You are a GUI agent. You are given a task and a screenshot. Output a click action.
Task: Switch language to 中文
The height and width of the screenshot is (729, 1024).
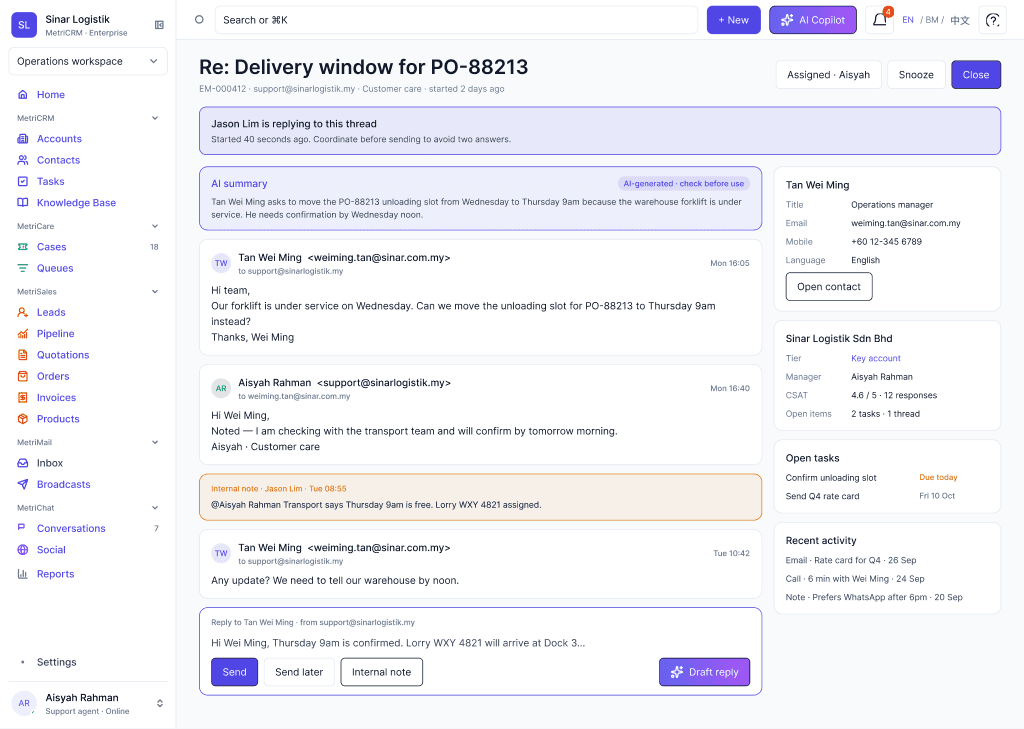(x=960, y=20)
